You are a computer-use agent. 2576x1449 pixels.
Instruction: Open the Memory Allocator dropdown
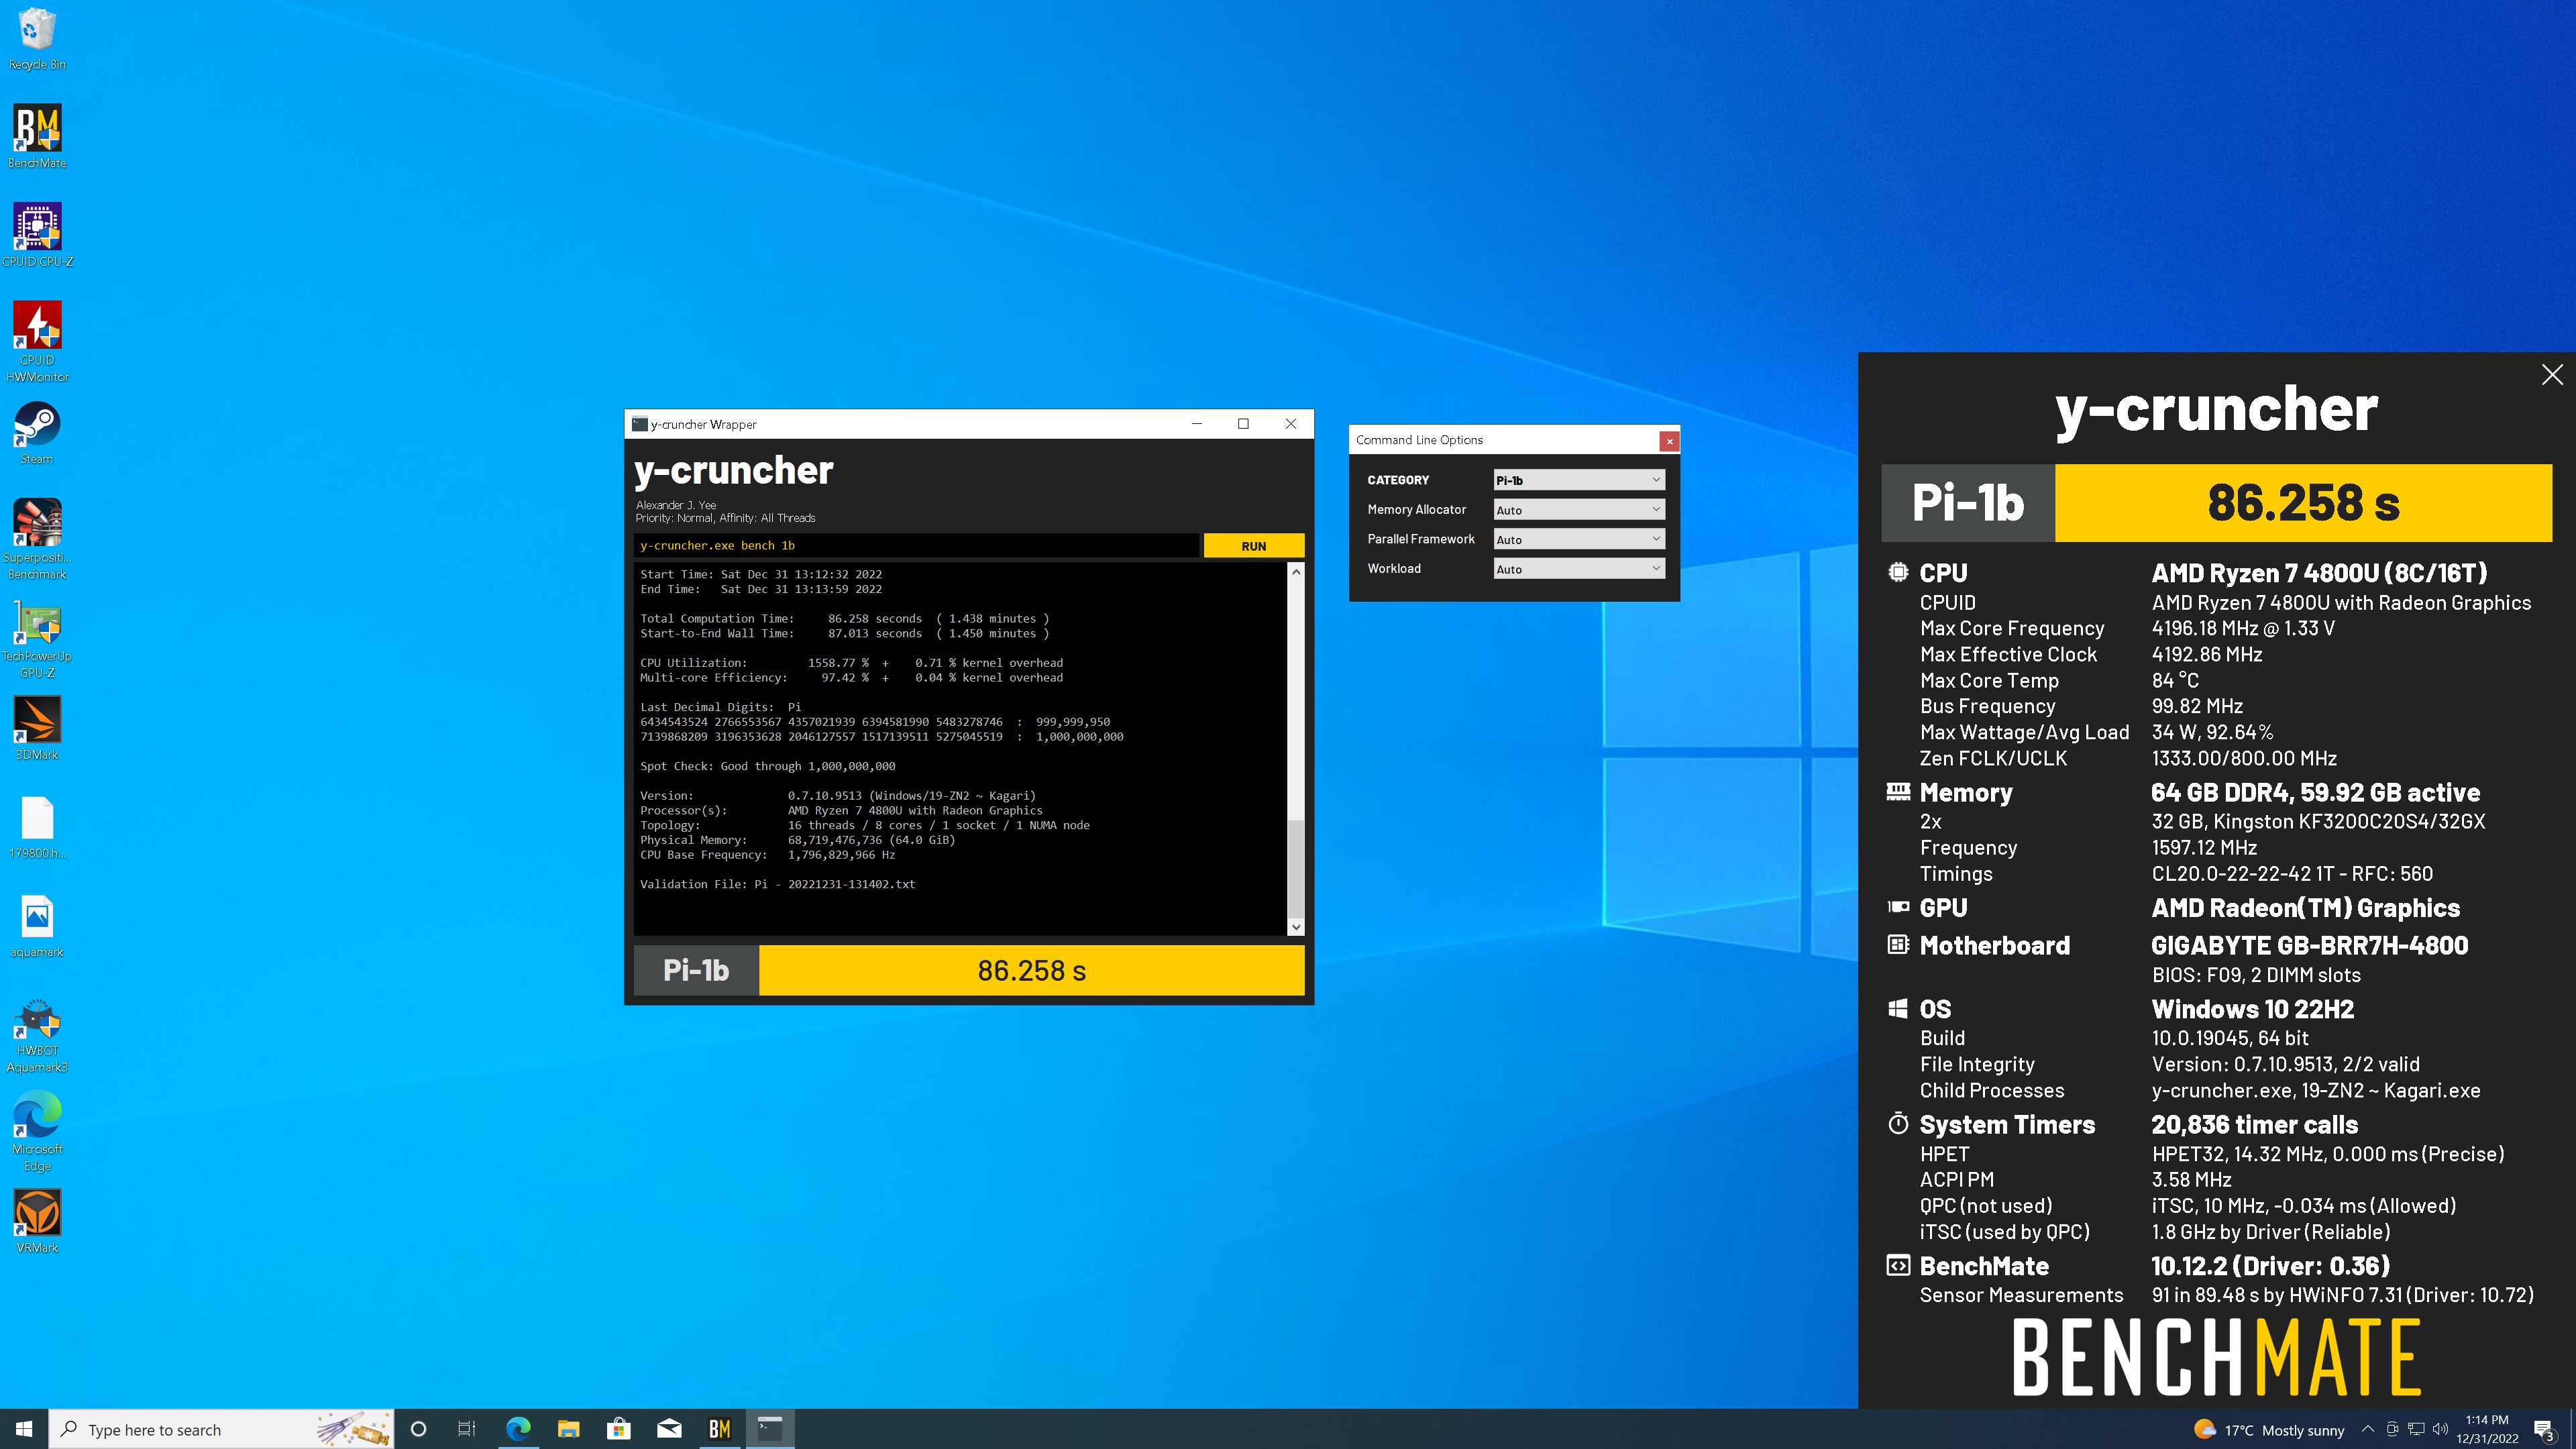click(1579, 510)
